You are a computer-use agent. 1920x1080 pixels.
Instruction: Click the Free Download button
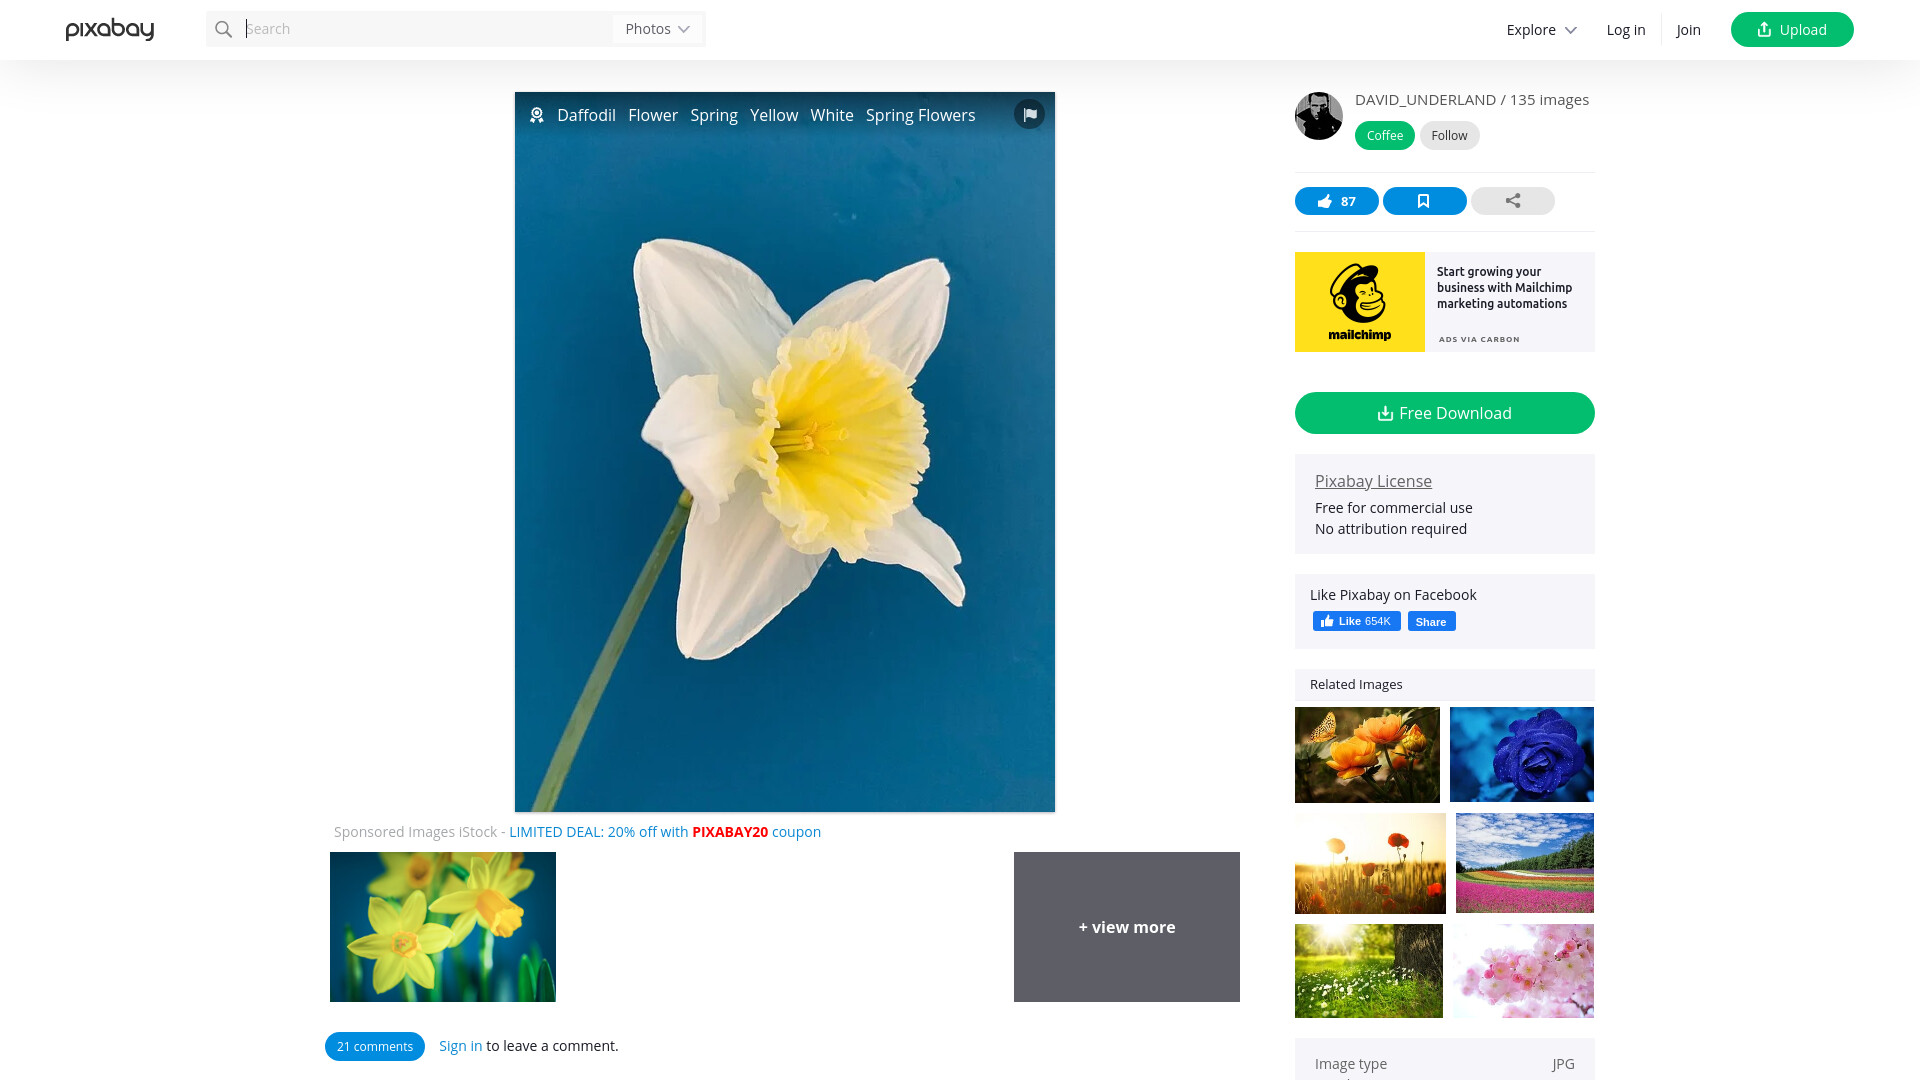click(x=1445, y=413)
